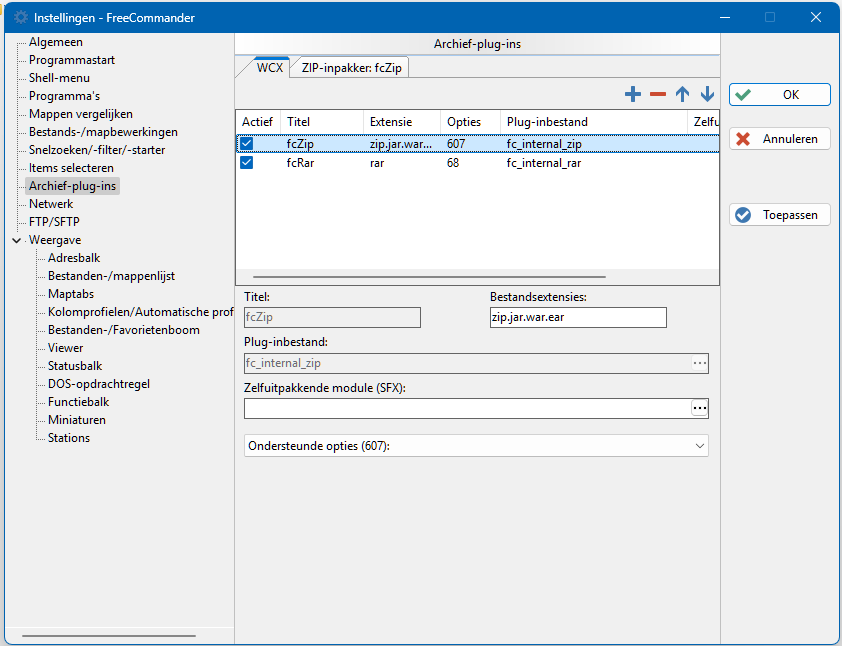842x646 pixels.
Task: Open the DOS-opdrachtregel settings page
Action: click(x=99, y=384)
